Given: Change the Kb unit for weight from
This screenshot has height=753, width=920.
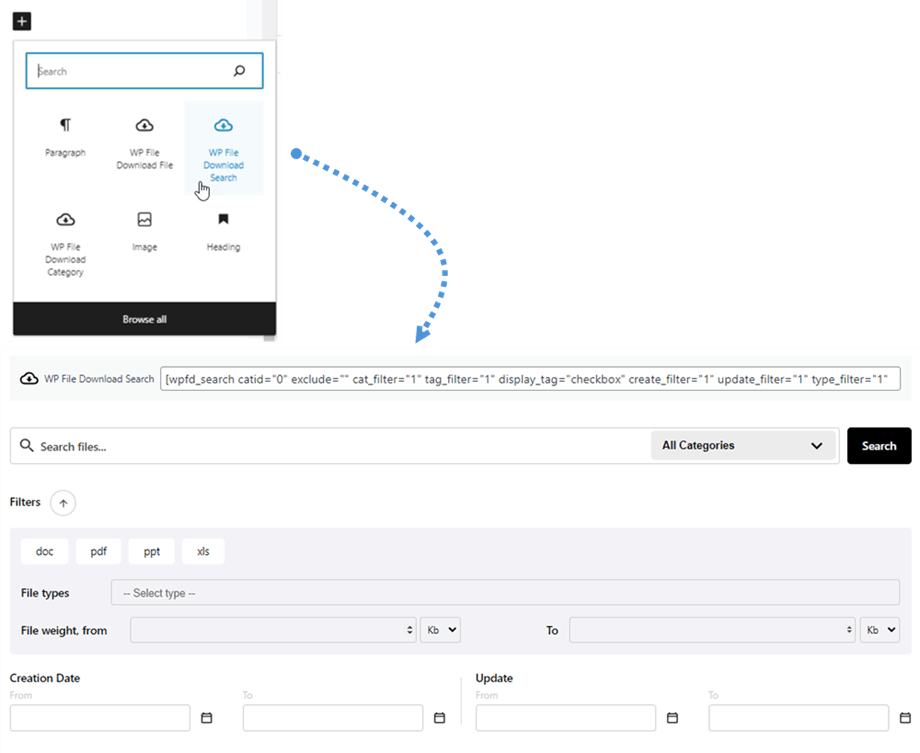Looking at the screenshot, I should click(440, 630).
